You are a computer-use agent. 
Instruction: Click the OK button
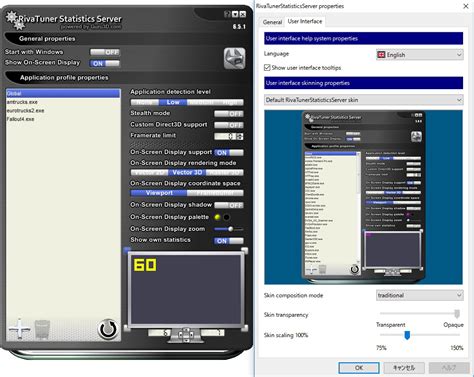pos(359,368)
